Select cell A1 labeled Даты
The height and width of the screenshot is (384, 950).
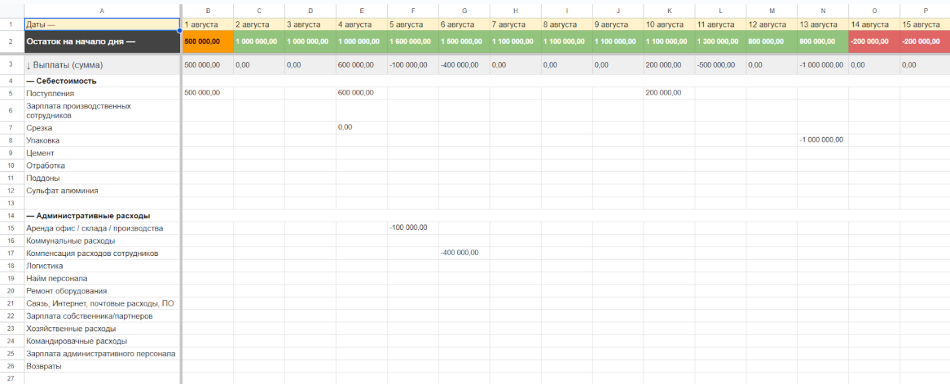click(102, 24)
